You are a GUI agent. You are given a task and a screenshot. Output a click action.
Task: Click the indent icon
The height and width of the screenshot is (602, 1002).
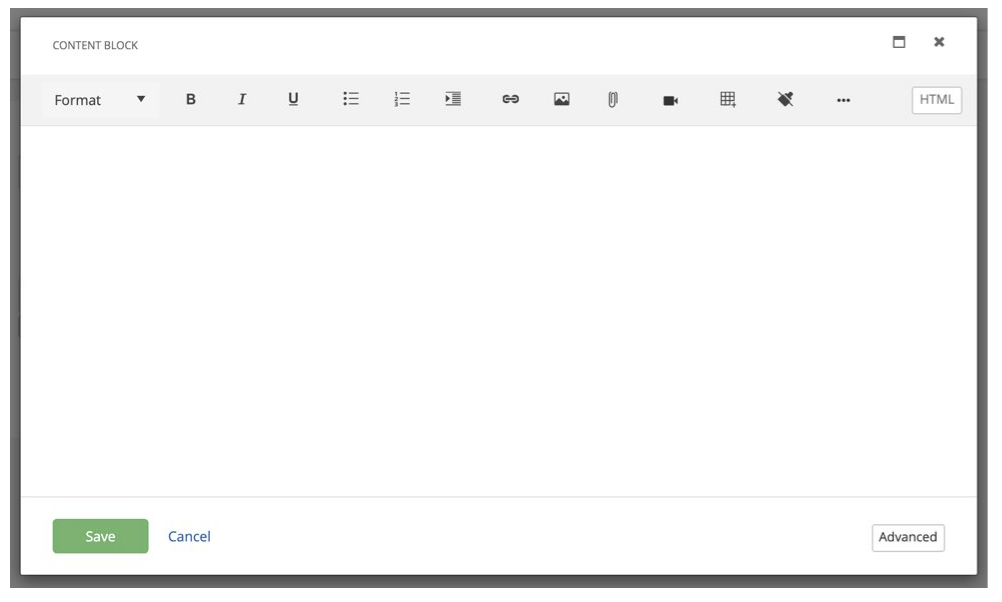click(453, 99)
